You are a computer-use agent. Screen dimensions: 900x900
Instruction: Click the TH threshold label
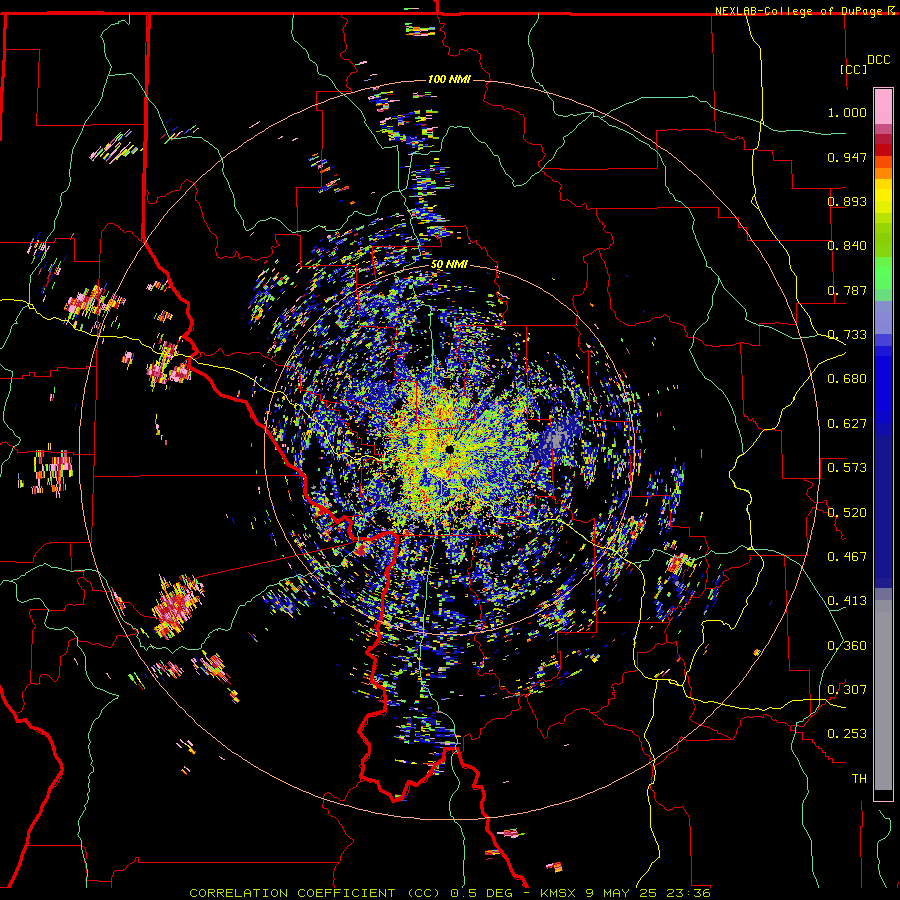tap(859, 779)
